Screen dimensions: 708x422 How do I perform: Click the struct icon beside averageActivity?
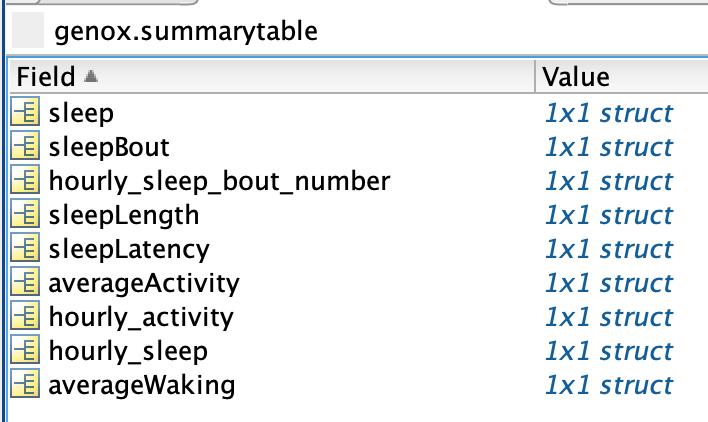coord(25,281)
